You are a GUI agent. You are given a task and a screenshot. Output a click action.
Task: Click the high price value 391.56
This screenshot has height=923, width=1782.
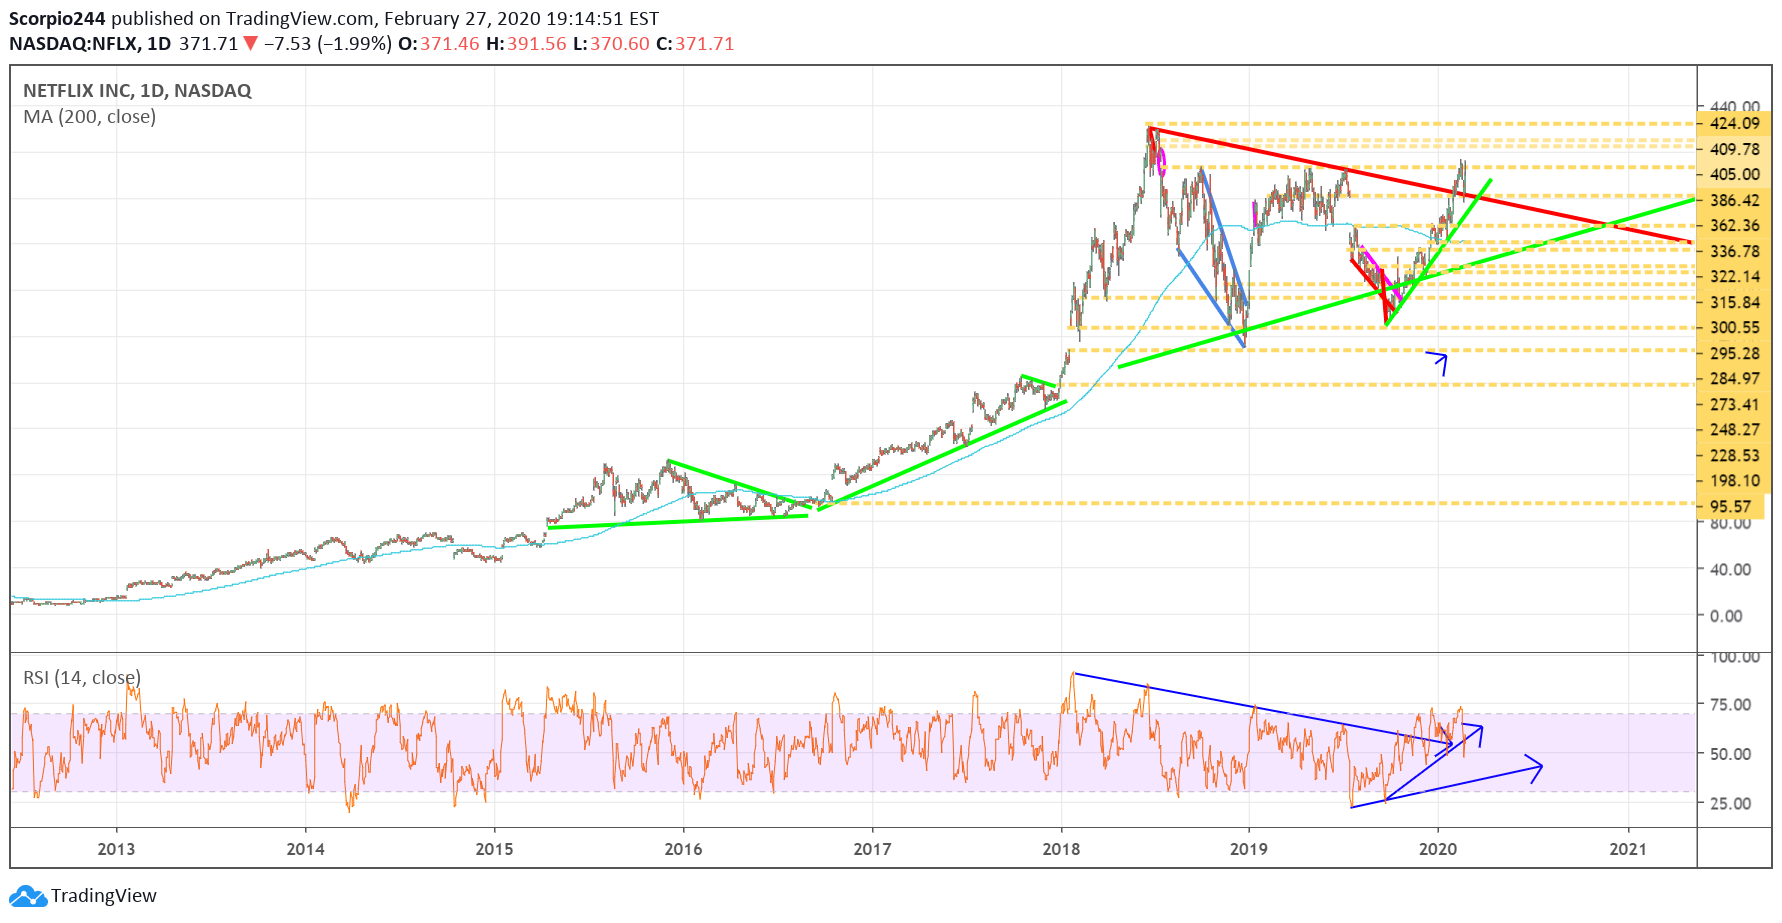[x=536, y=44]
